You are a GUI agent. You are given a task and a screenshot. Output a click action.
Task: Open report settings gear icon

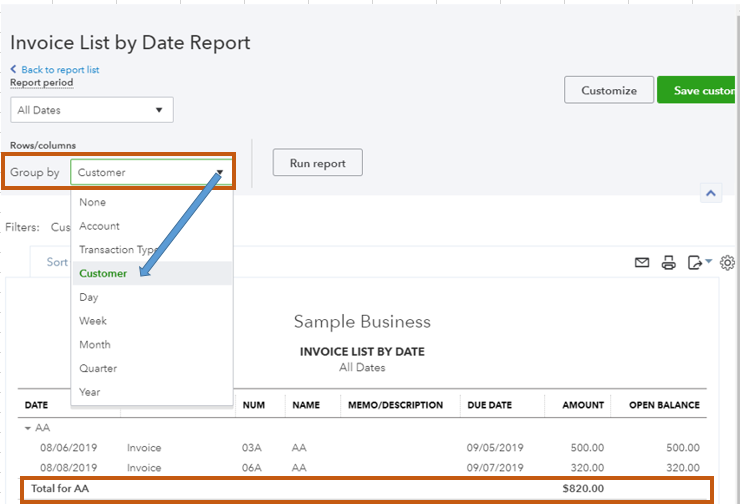(727, 263)
